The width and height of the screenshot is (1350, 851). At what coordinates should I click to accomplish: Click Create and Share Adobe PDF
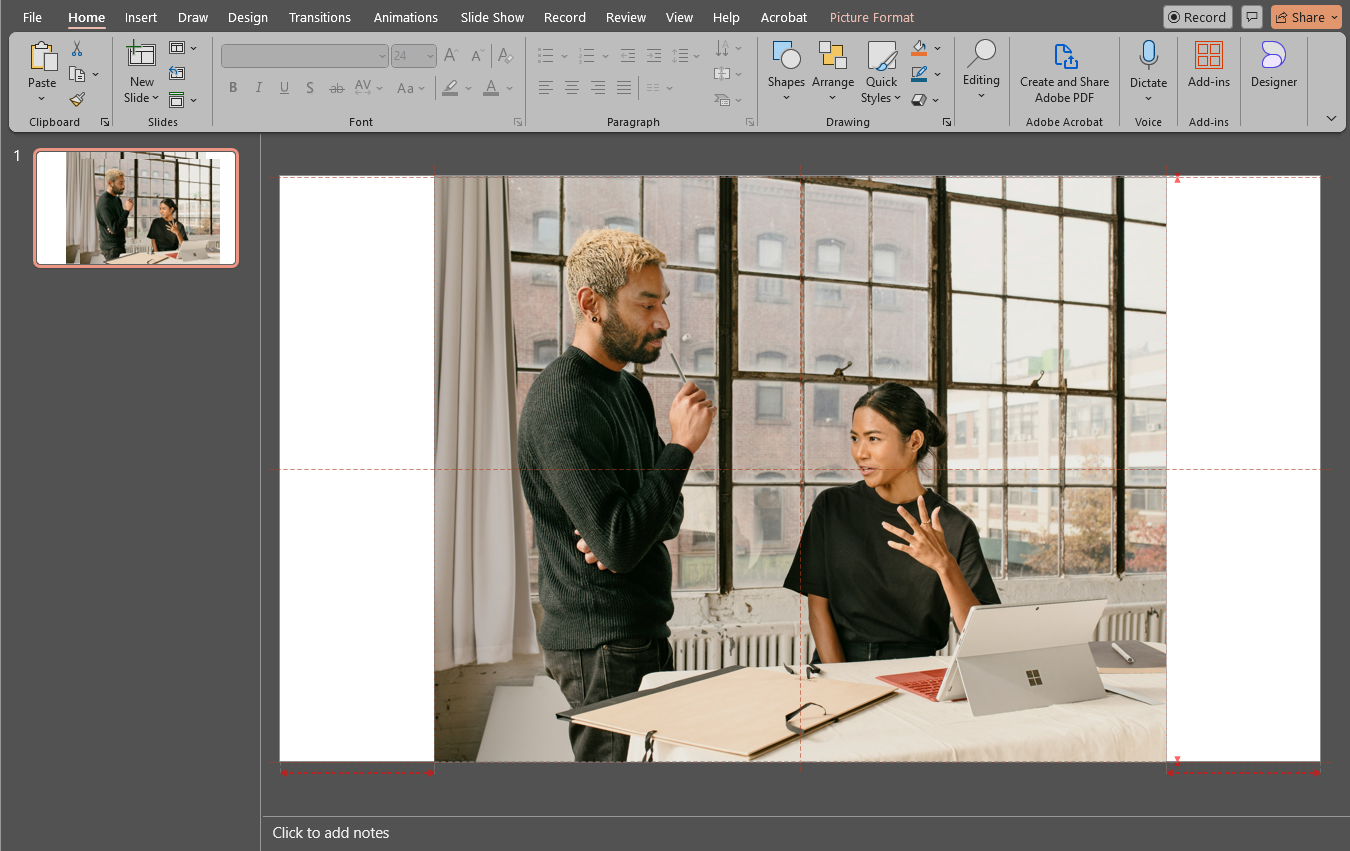(1064, 72)
